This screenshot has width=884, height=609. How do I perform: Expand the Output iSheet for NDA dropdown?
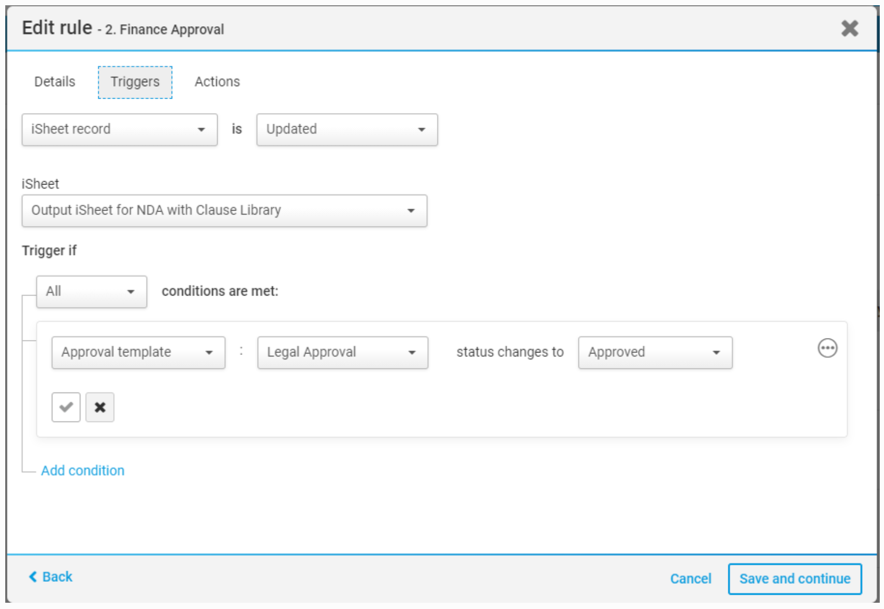pyautogui.click(x=224, y=211)
